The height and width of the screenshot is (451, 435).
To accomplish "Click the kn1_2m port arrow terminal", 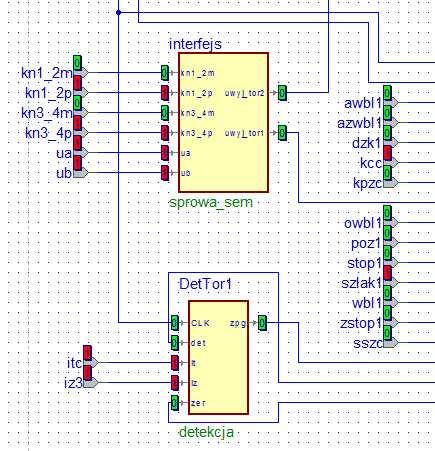I will pos(81,73).
